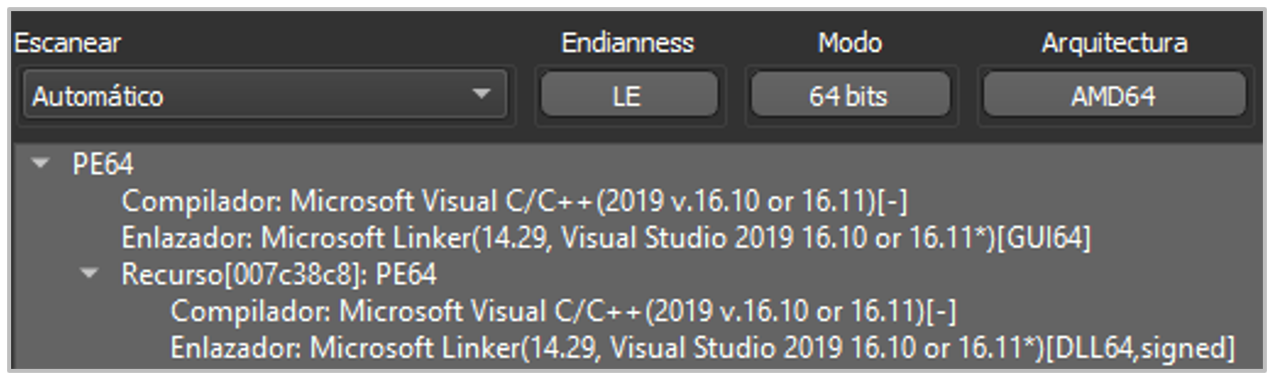Collapse the top-level PE64 node arrow

(x=41, y=163)
